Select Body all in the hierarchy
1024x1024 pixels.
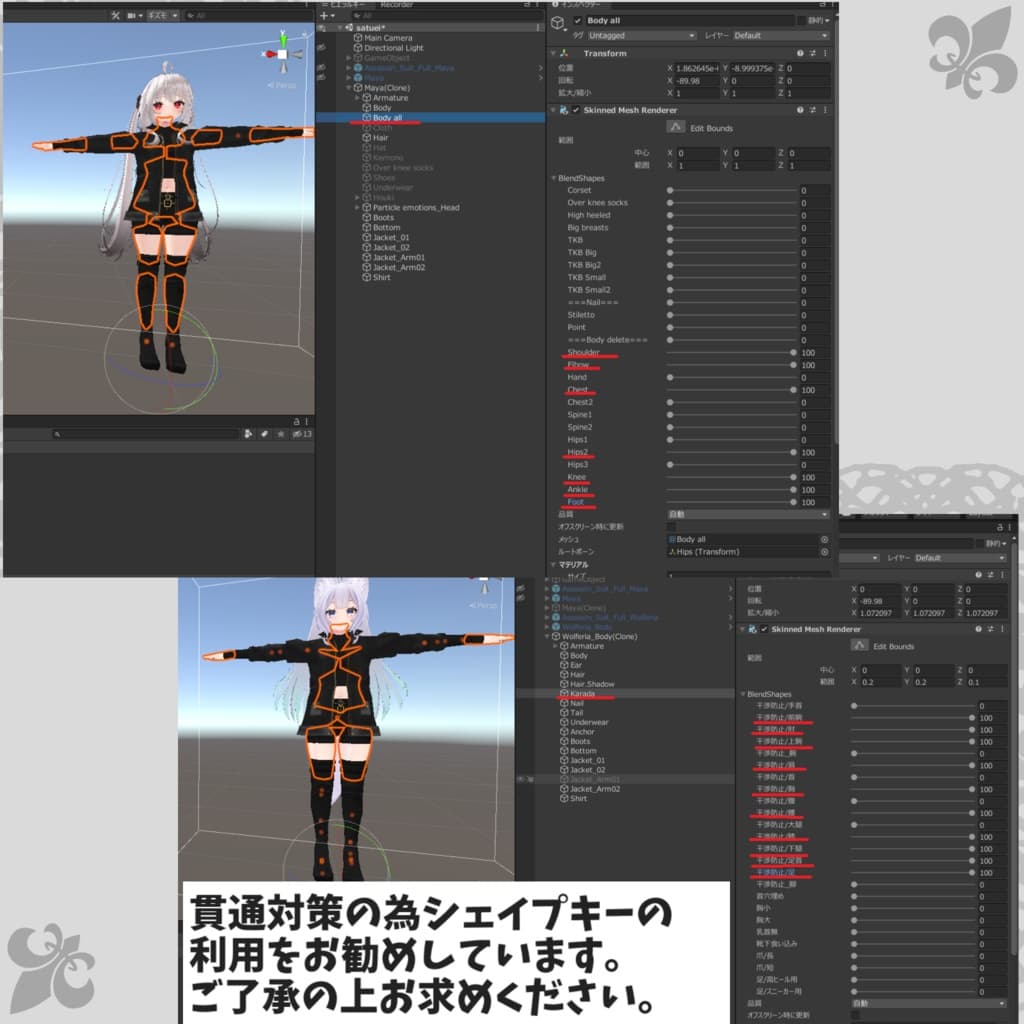(x=387, y=118)
